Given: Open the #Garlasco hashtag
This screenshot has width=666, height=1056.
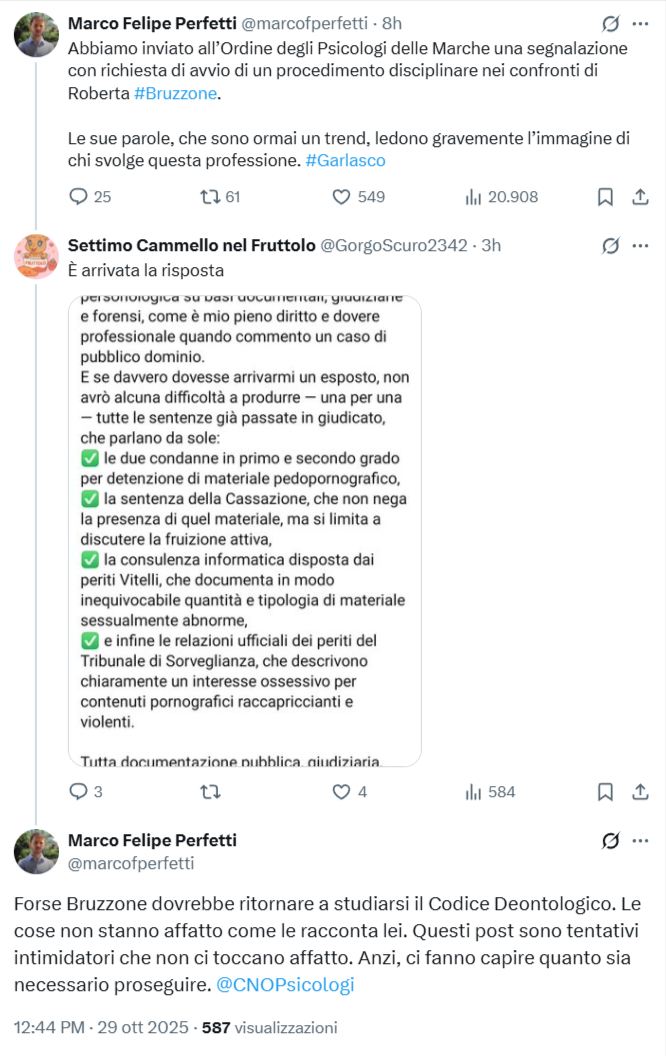Looking at the screenshot, I should click(345, 160).
